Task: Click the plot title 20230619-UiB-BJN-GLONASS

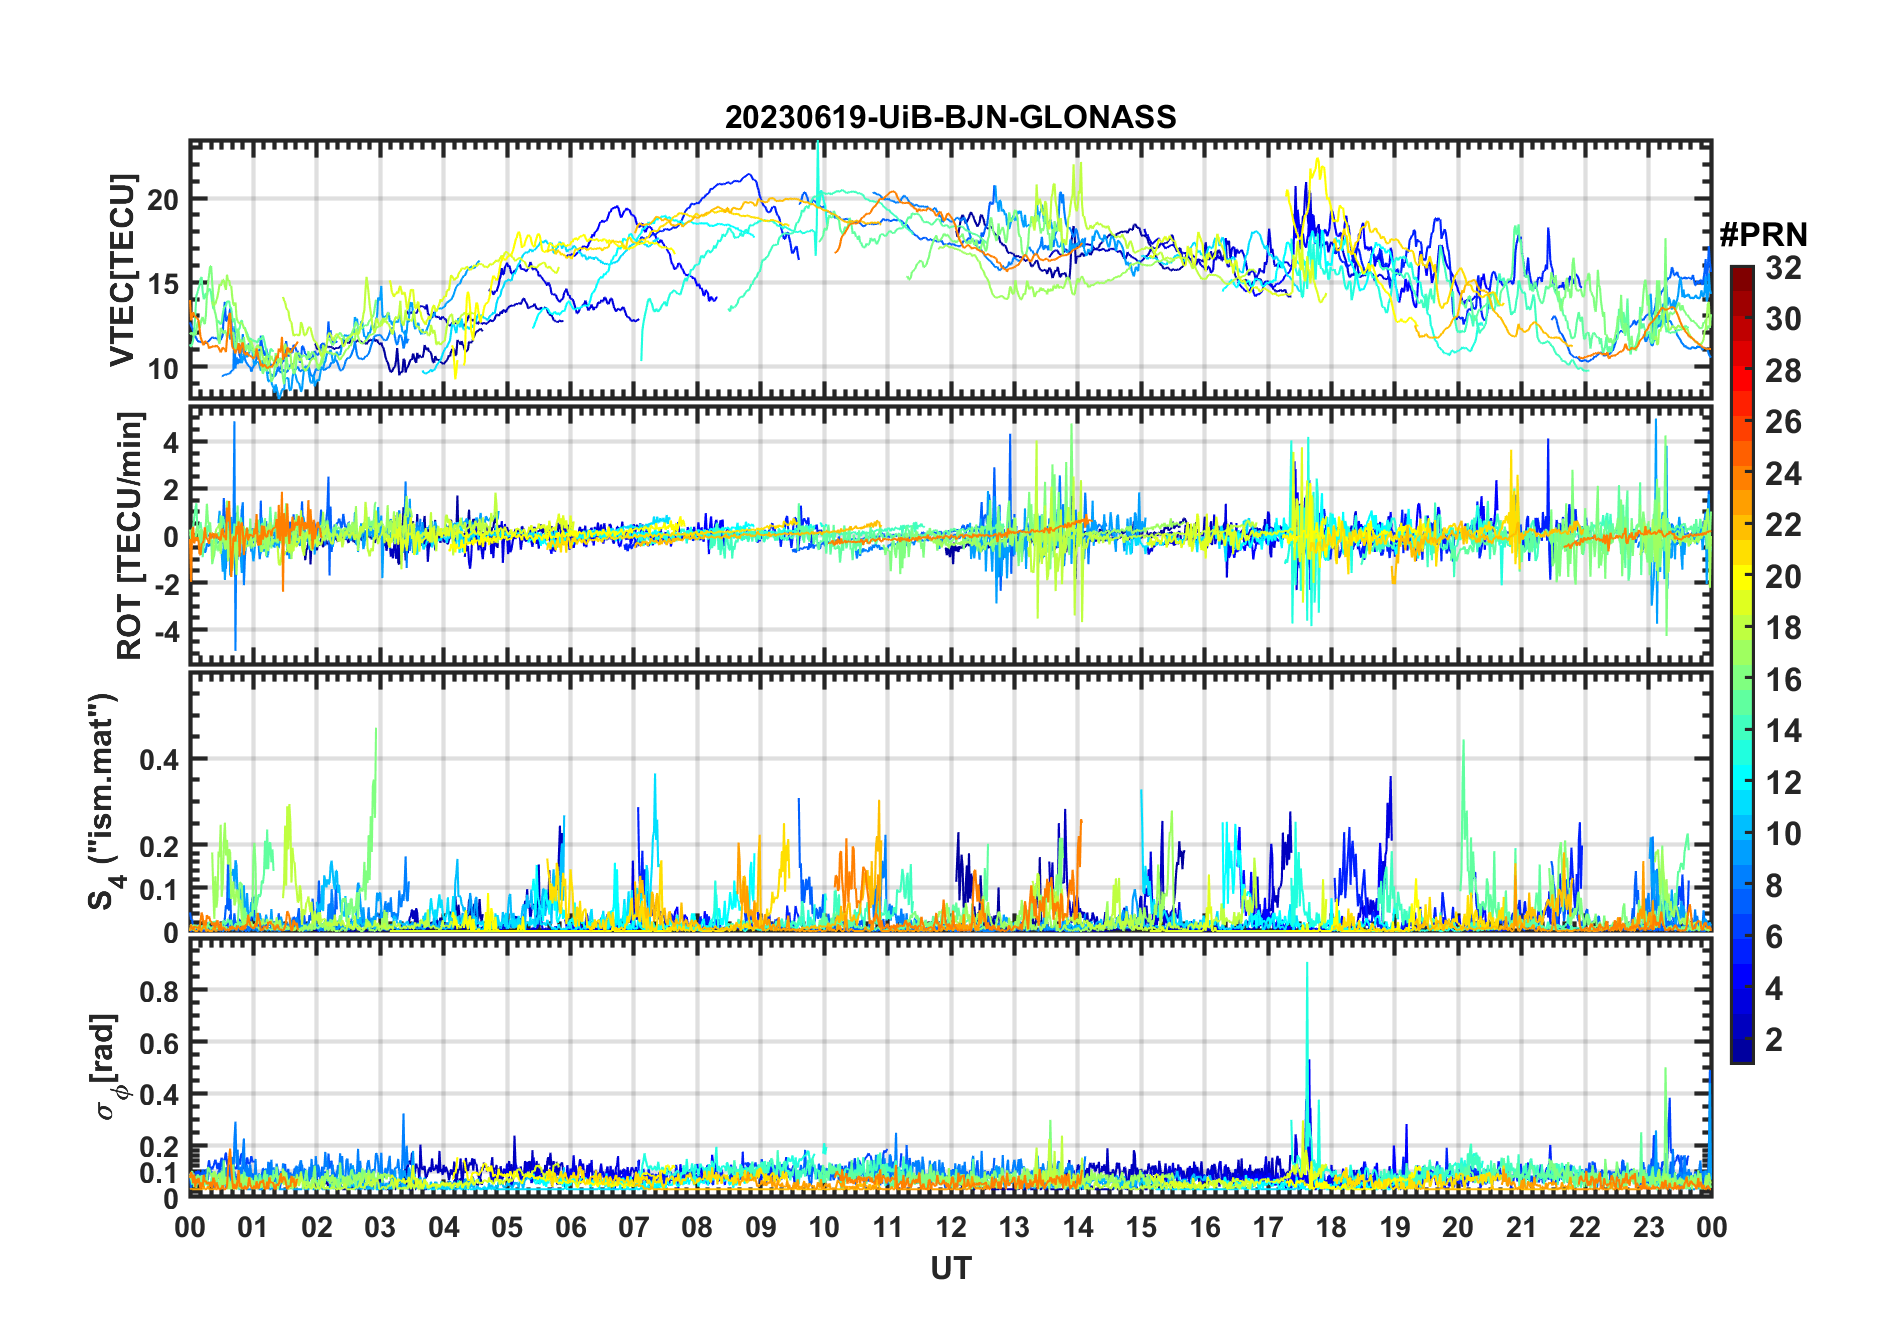Action: [x=950, y=118]
